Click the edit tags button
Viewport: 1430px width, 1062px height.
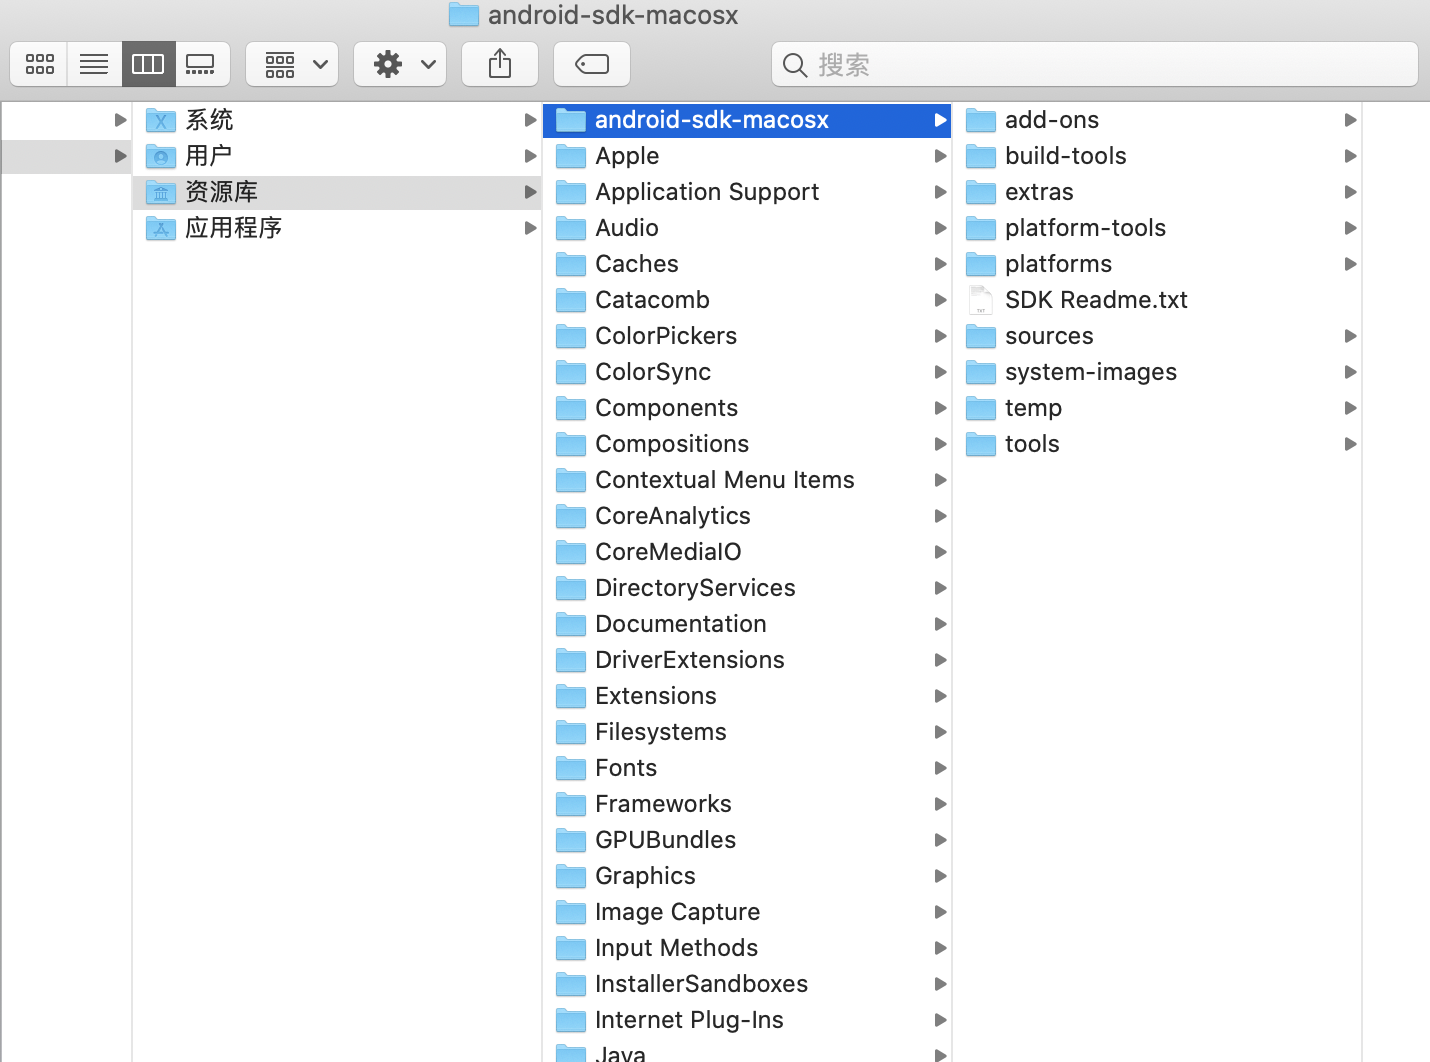(x=592, y=65)
